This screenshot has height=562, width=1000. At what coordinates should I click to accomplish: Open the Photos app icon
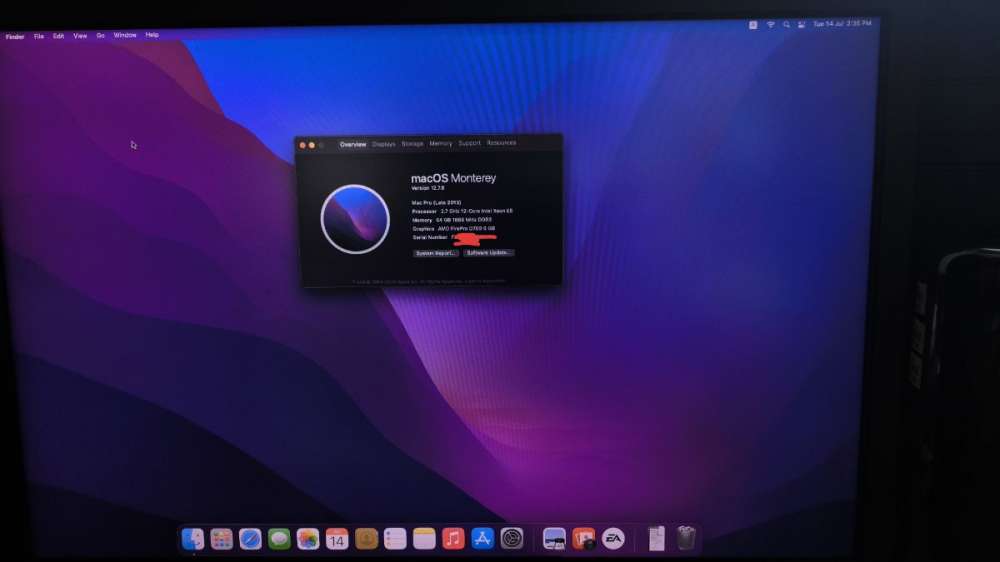[x=307, y=539]
